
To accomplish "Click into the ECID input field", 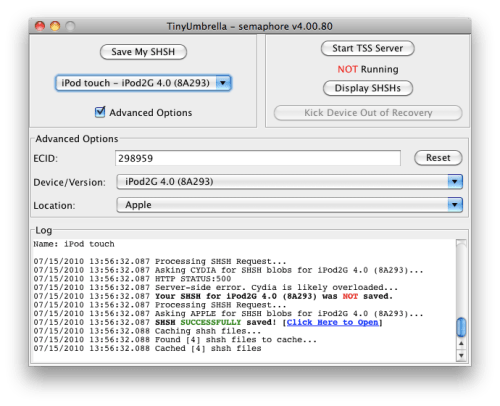I will click(x=258, y=158).
